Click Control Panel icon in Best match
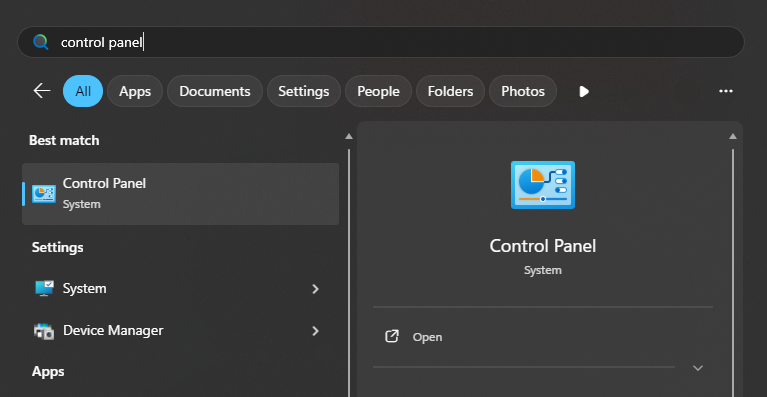This screenshot has width=767, height=397. pyautogui.click(x=44, y=194)
